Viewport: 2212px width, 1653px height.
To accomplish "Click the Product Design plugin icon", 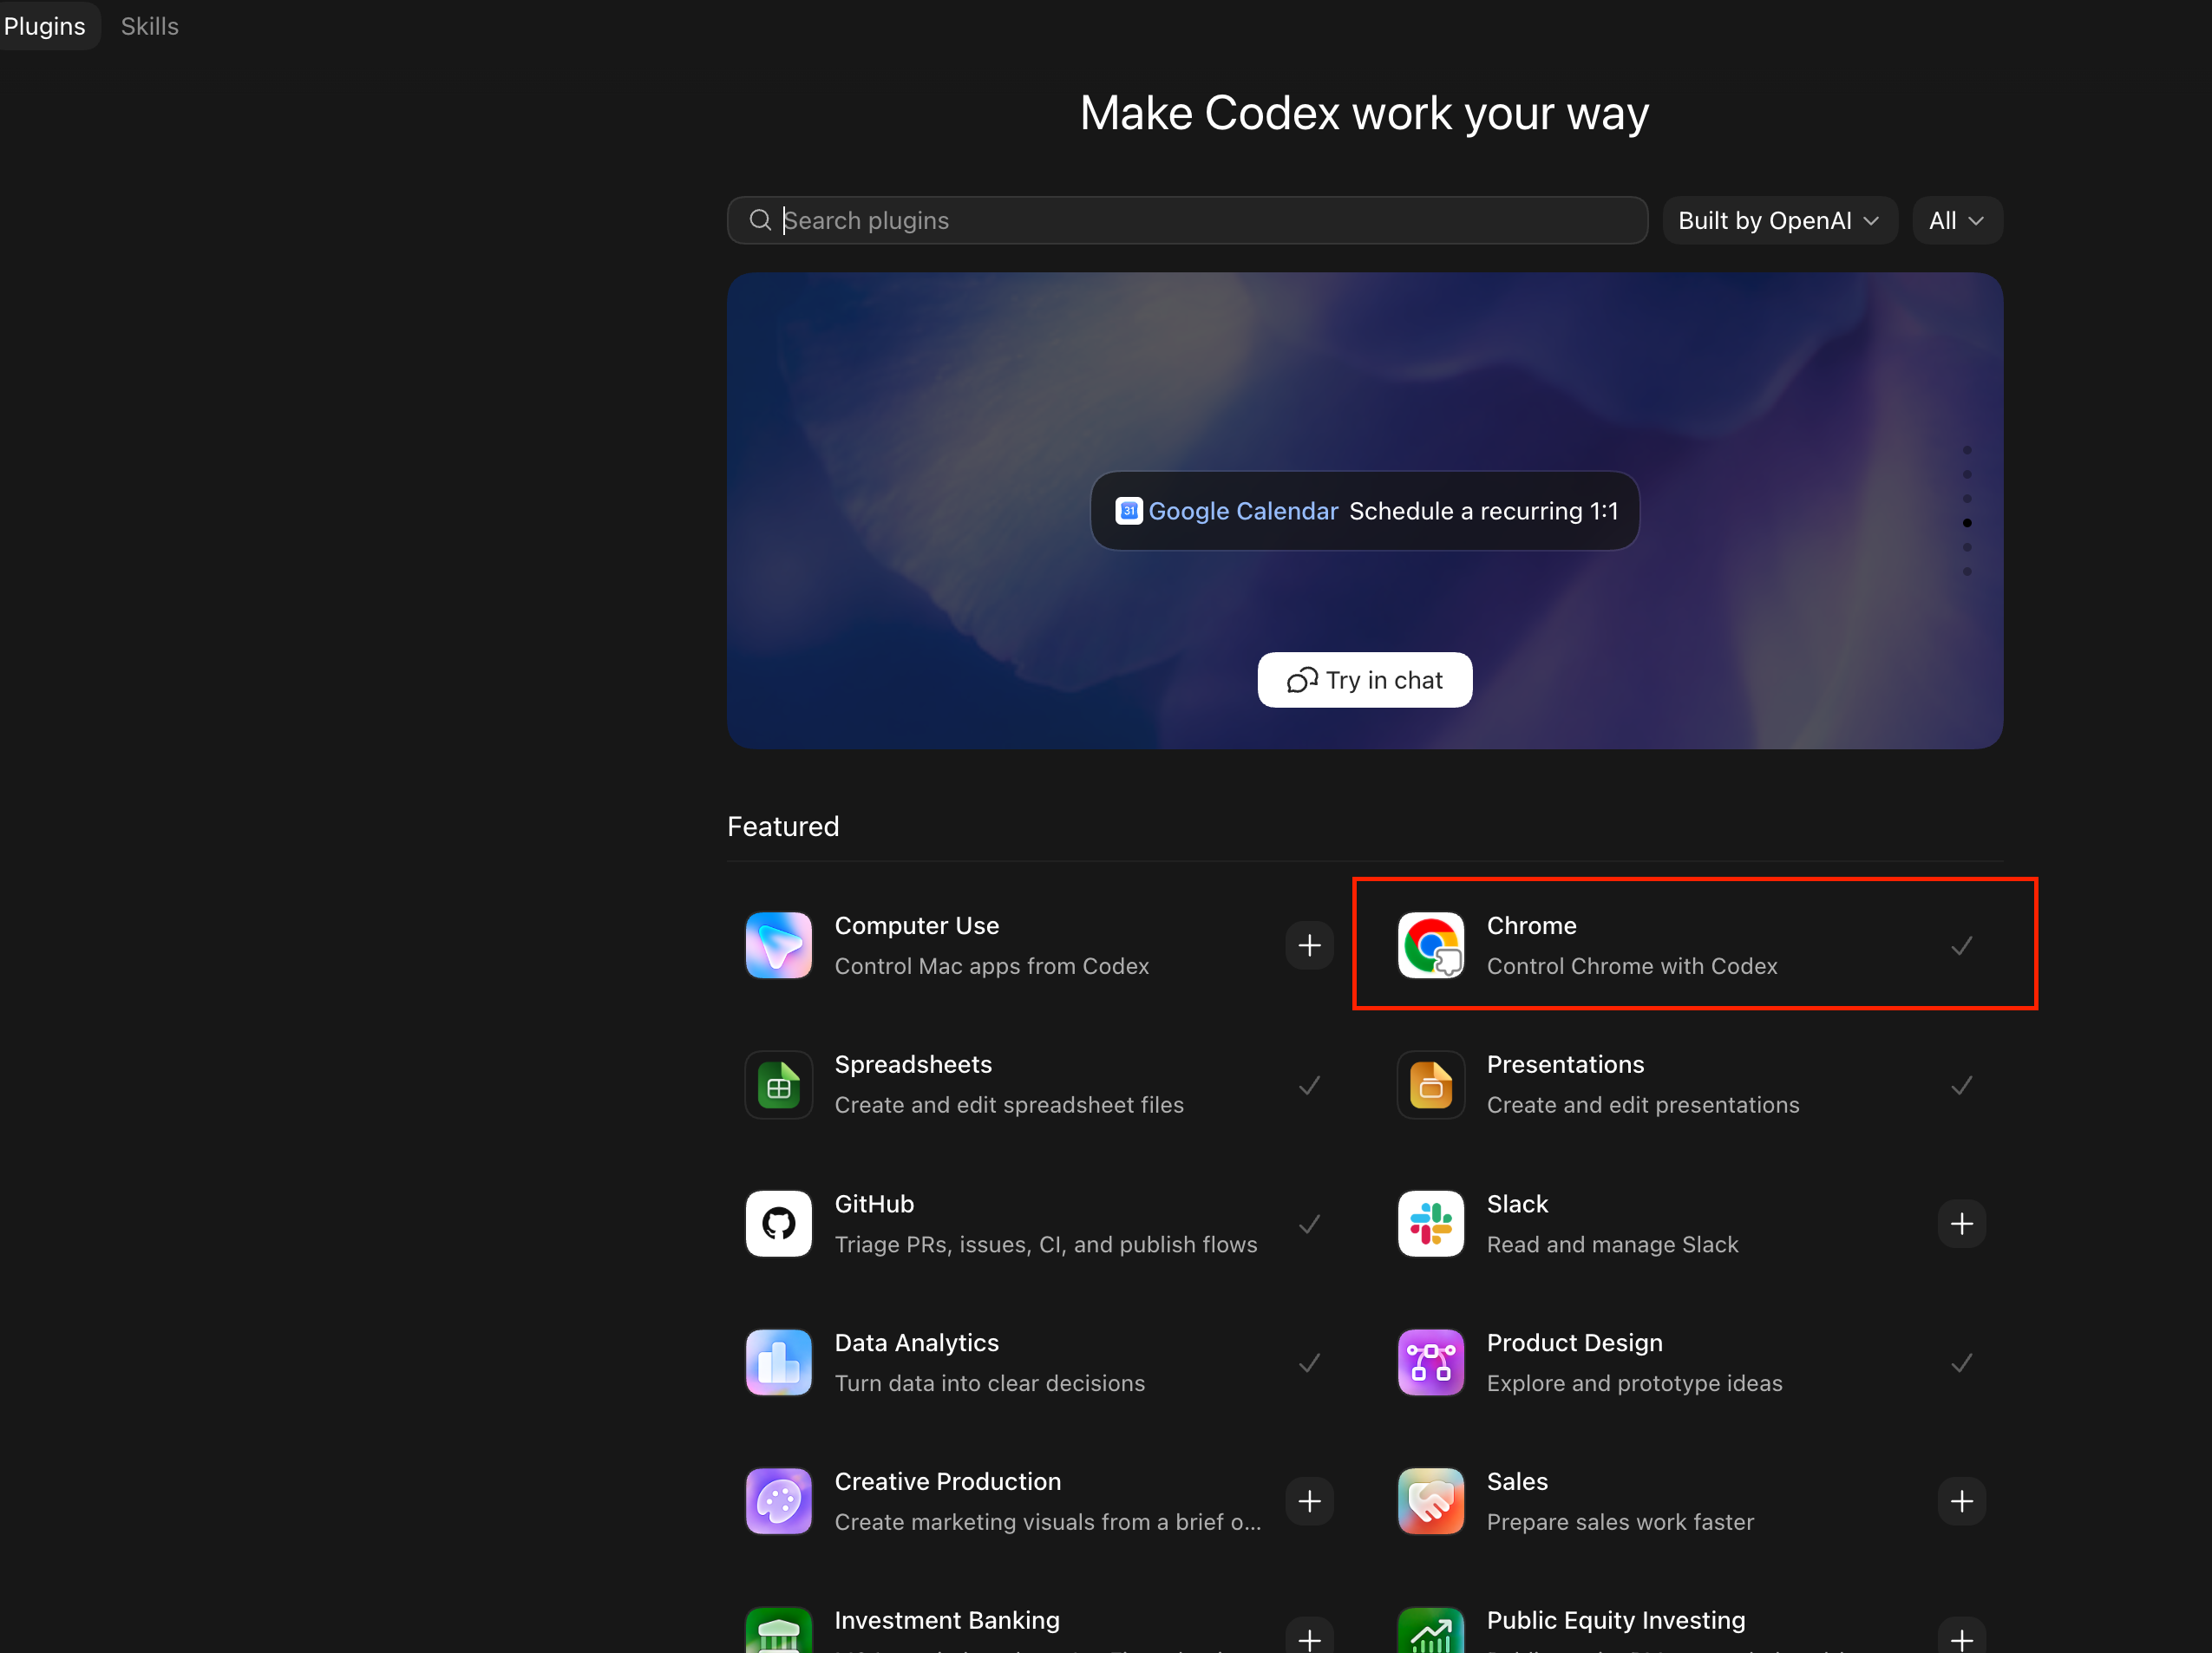I will click(x=1430, y=1362).
